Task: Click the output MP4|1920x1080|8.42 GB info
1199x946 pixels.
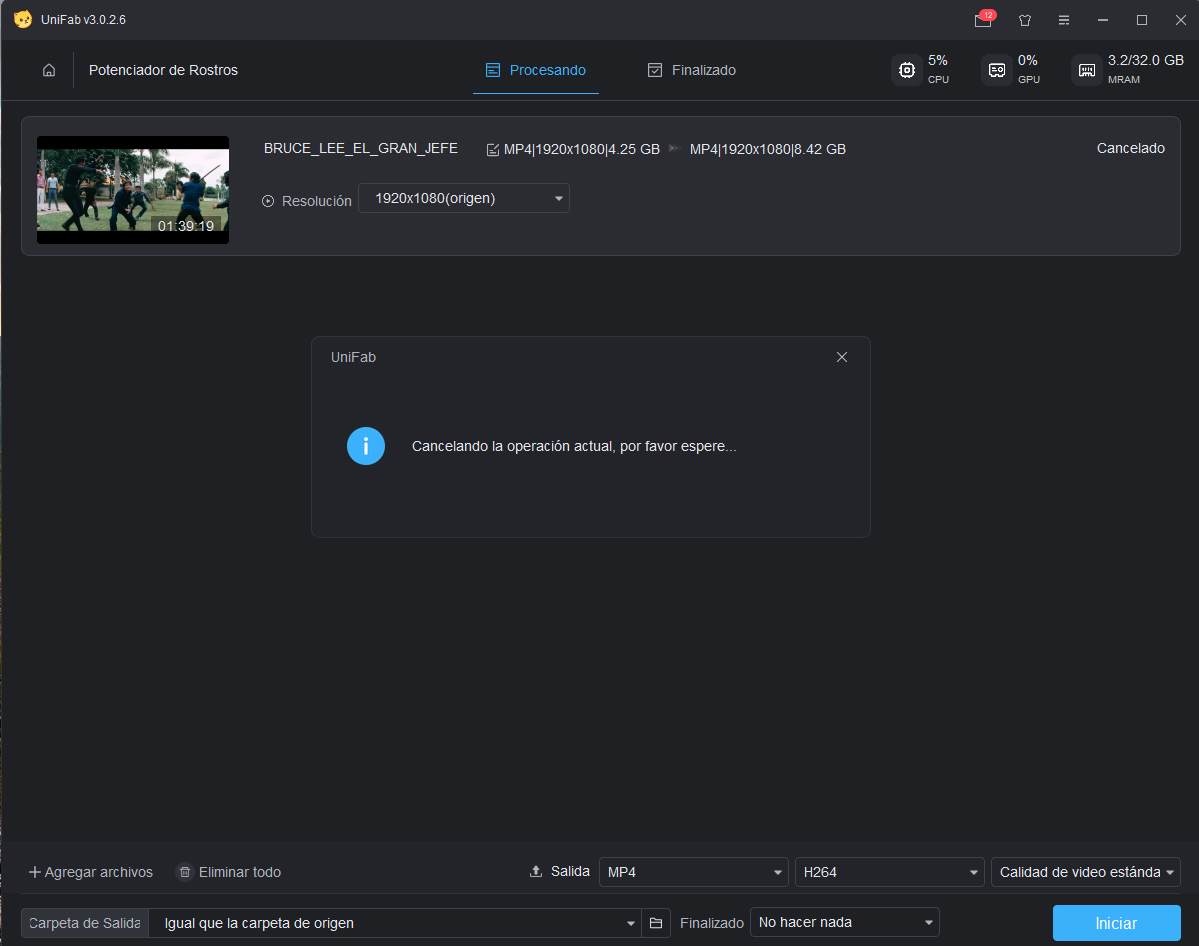Action: tap(768, 149)
